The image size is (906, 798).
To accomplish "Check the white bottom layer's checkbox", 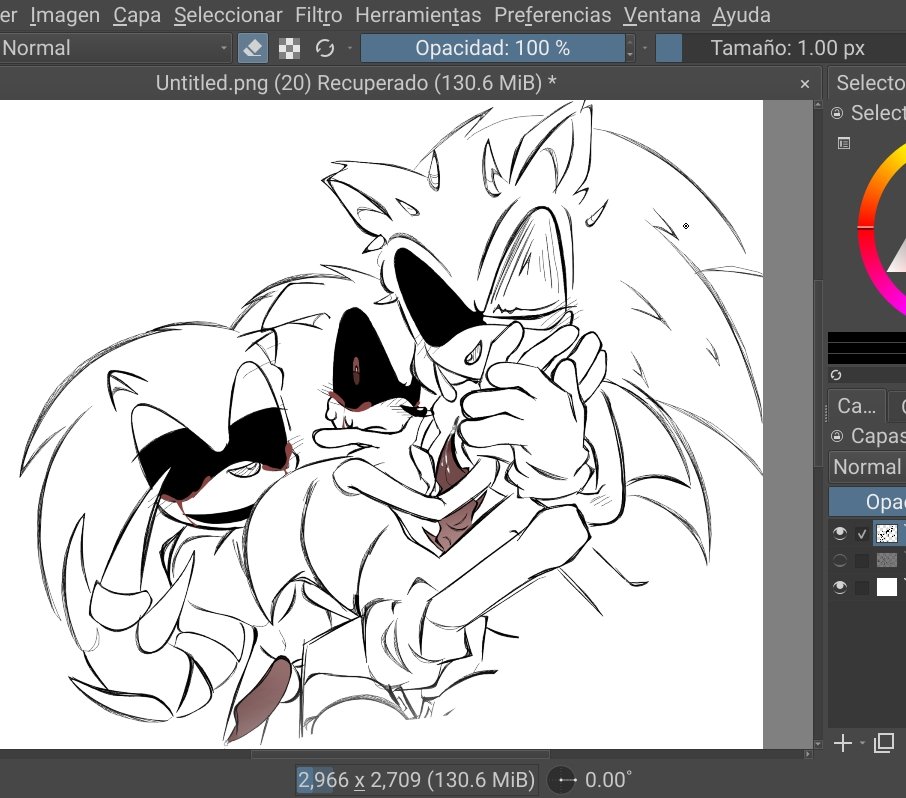I will point(862,588).
